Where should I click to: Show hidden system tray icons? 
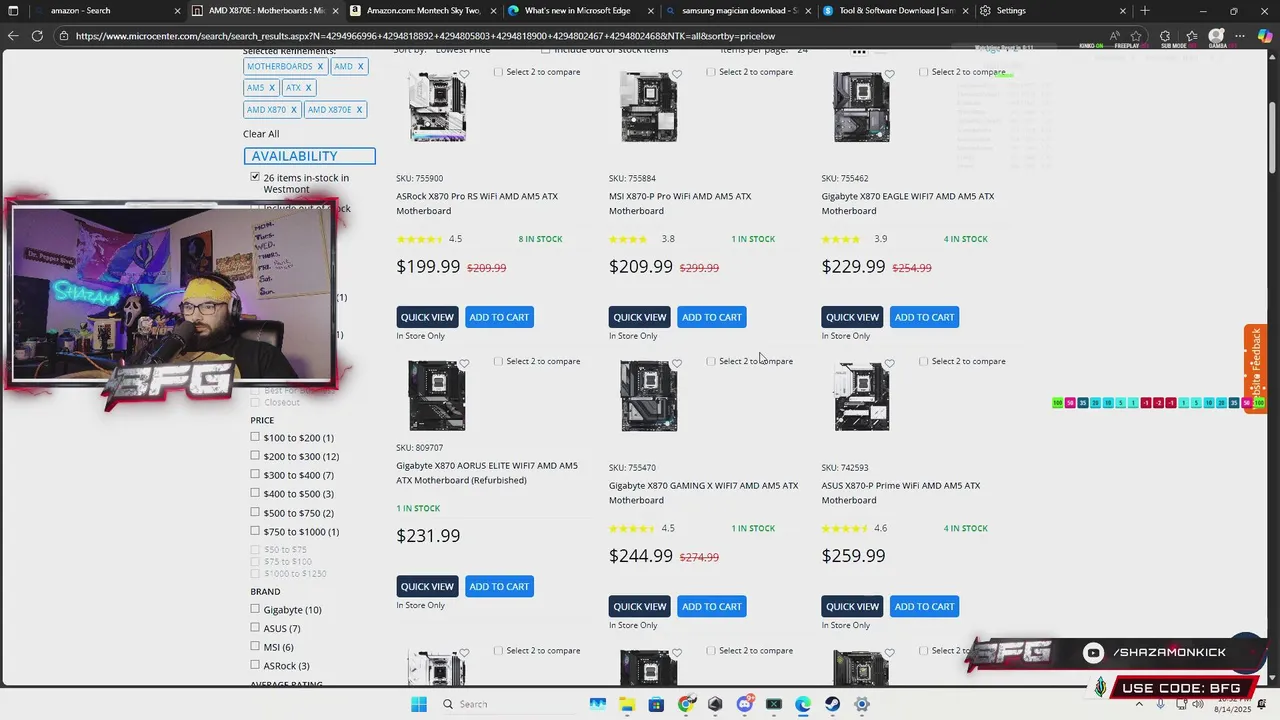point(1139,704)
